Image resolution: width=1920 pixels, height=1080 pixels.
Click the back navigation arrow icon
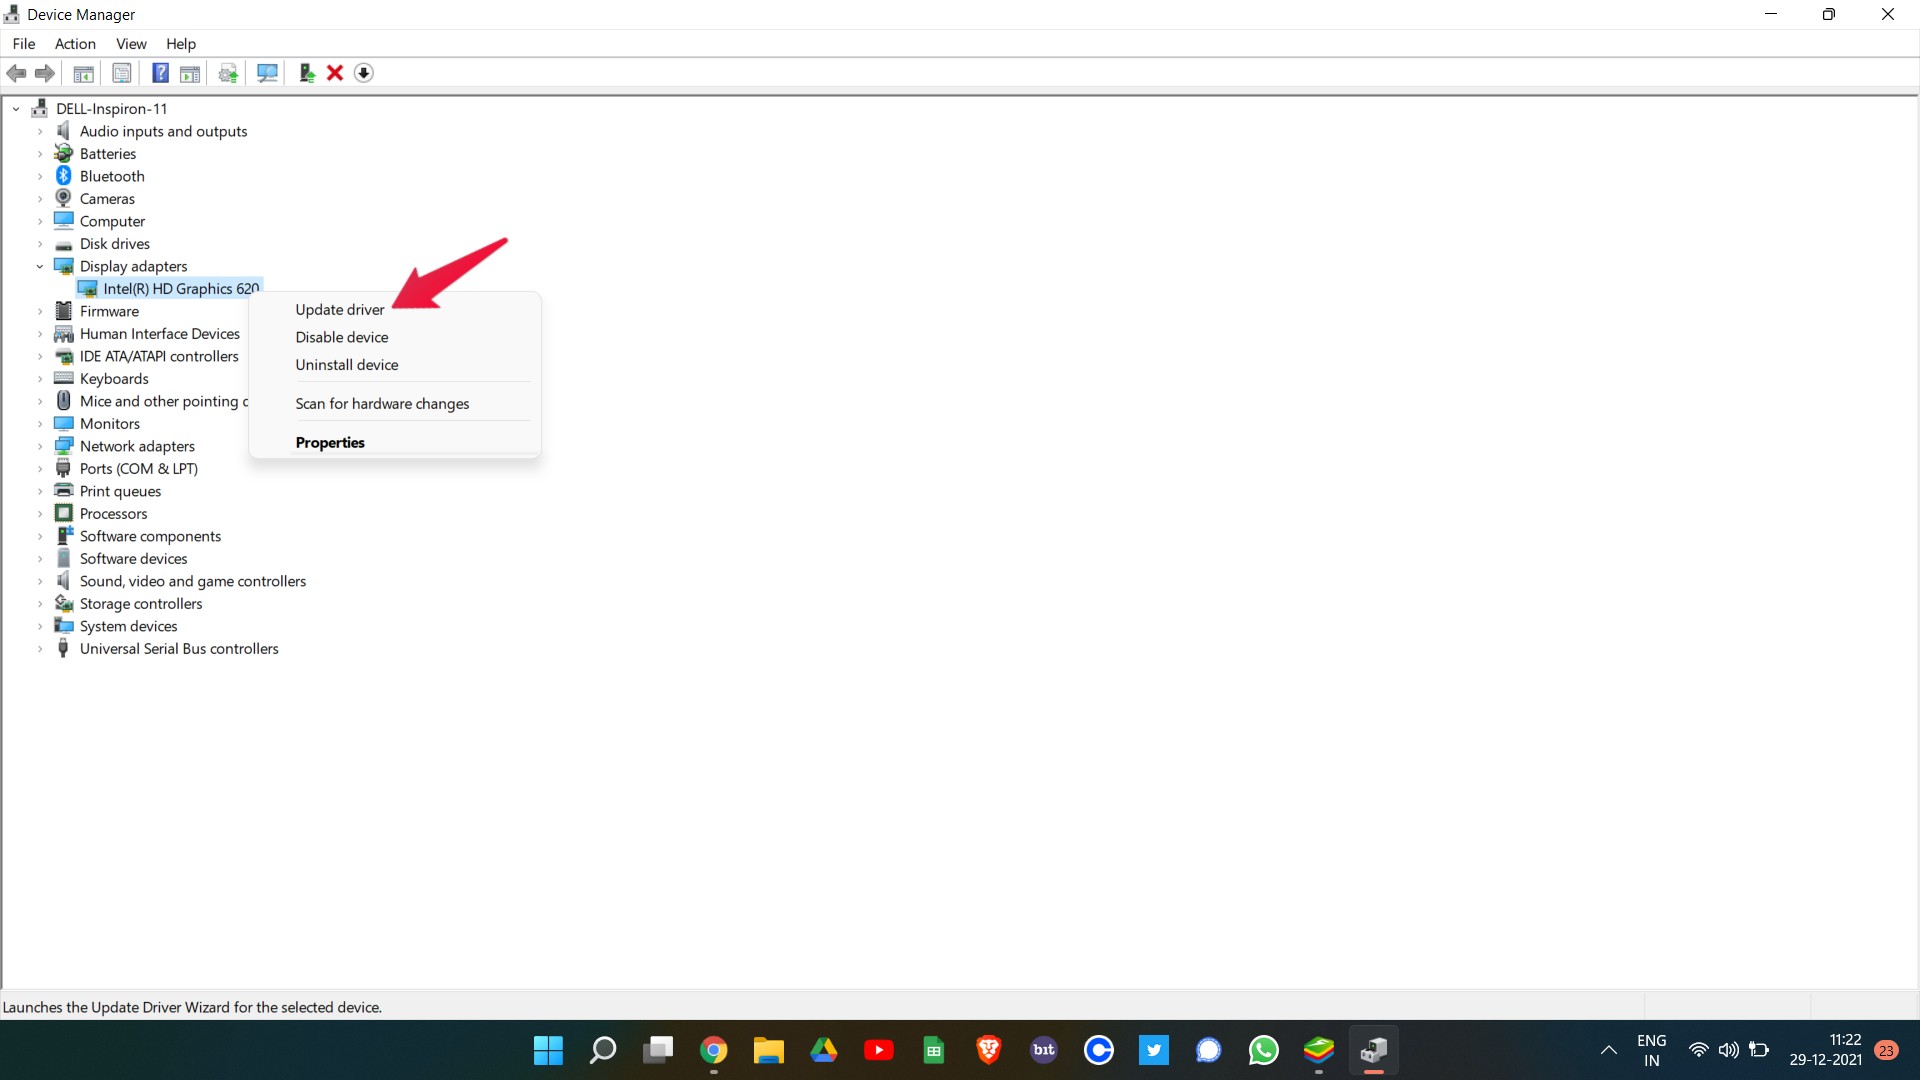[16, 73]
